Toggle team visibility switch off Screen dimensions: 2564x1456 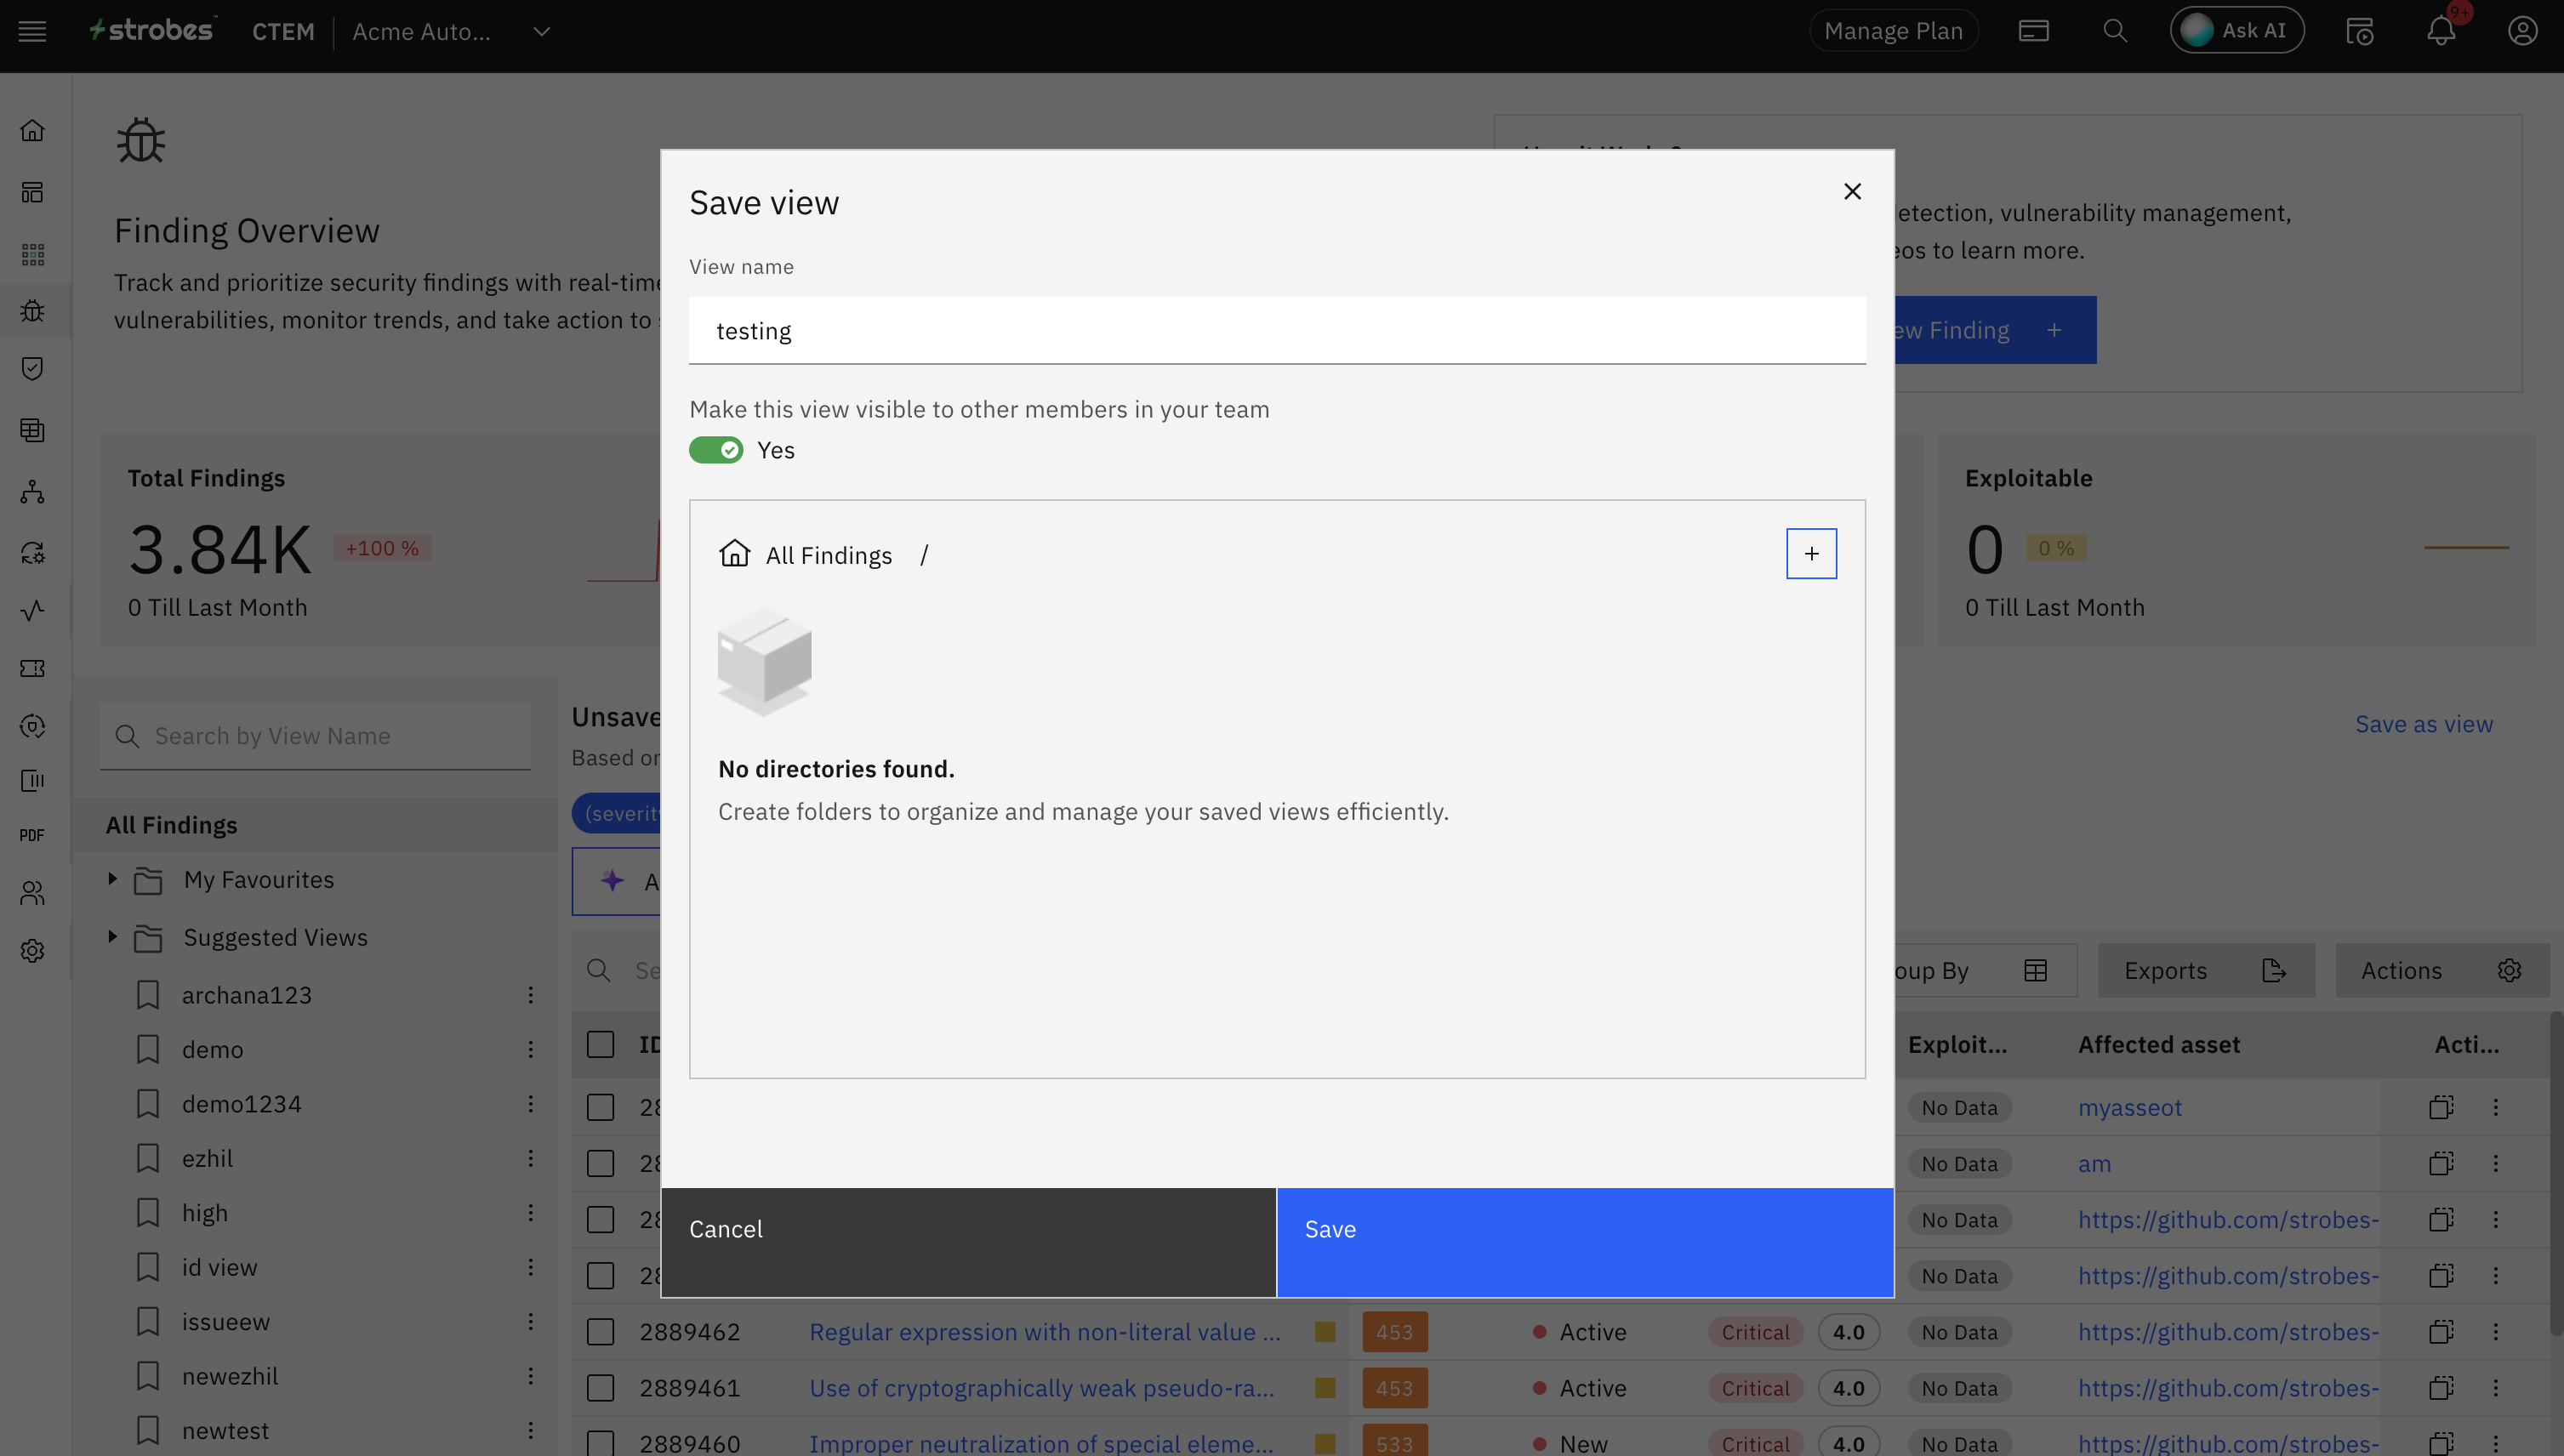click(716, 450)
